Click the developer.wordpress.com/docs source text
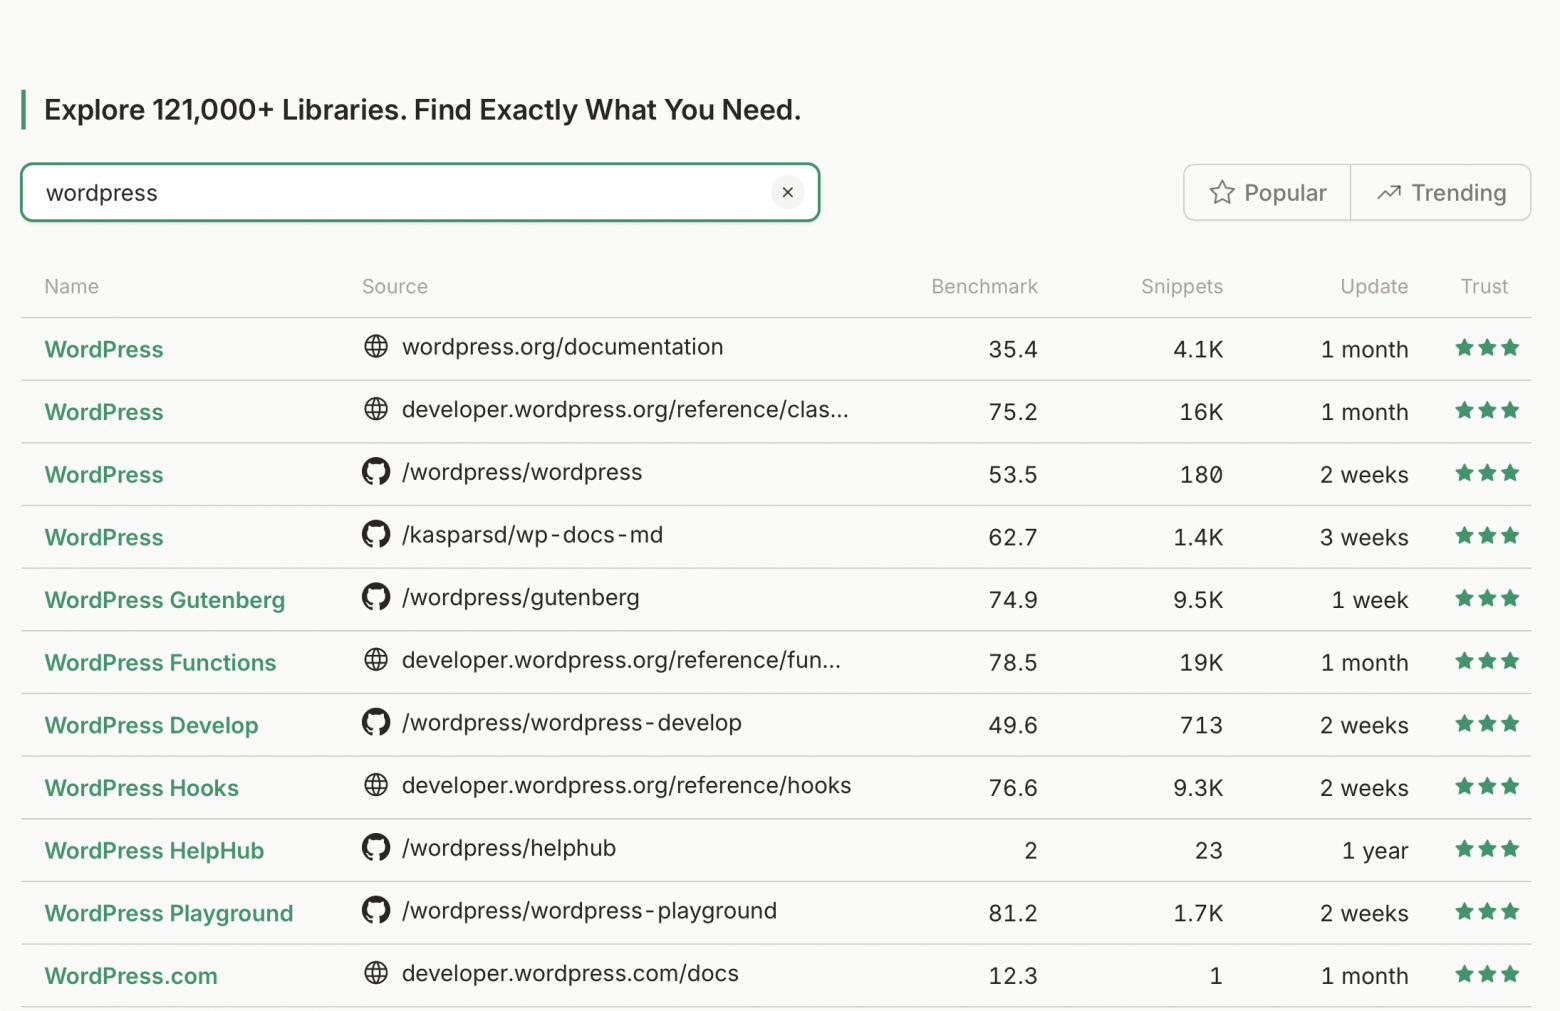Screen dimensions: 1560x1011 pyautogui.click(x=570, y=974)
